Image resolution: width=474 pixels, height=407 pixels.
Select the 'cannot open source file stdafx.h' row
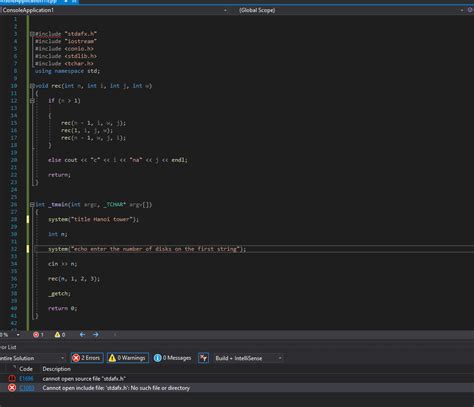click(x=237, y=378)
